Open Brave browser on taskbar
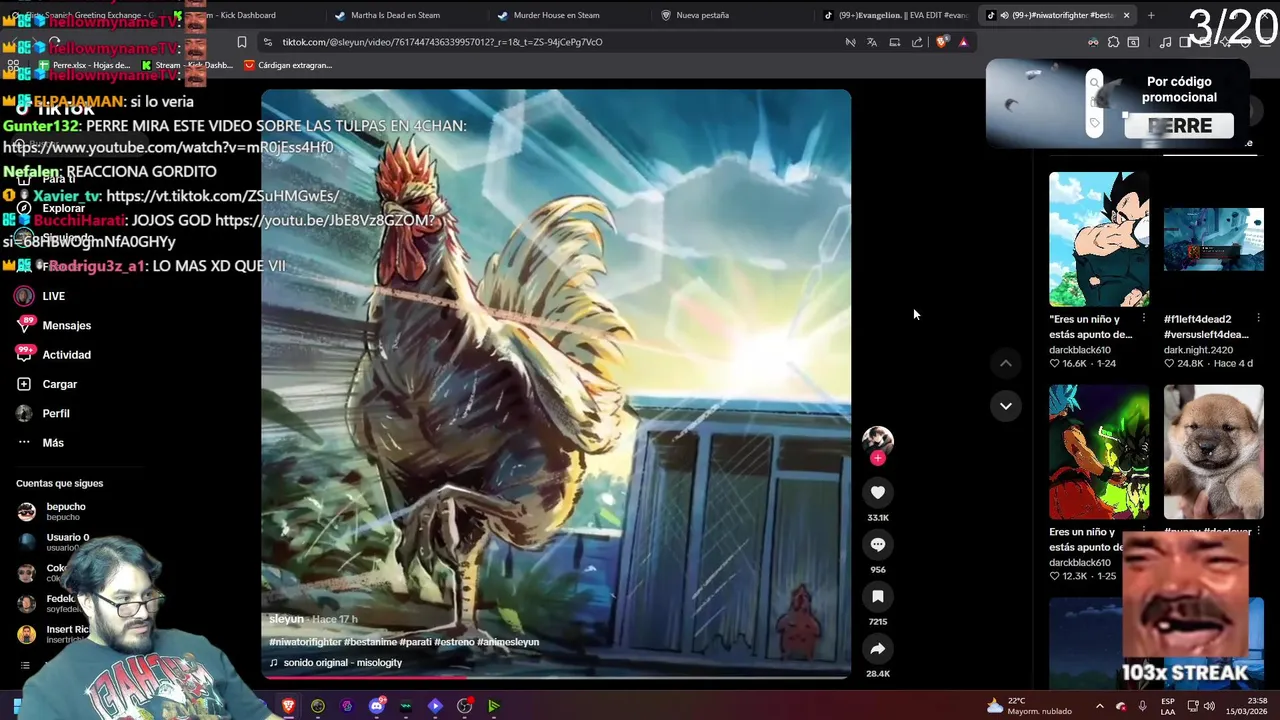 [x=288, y=706]
